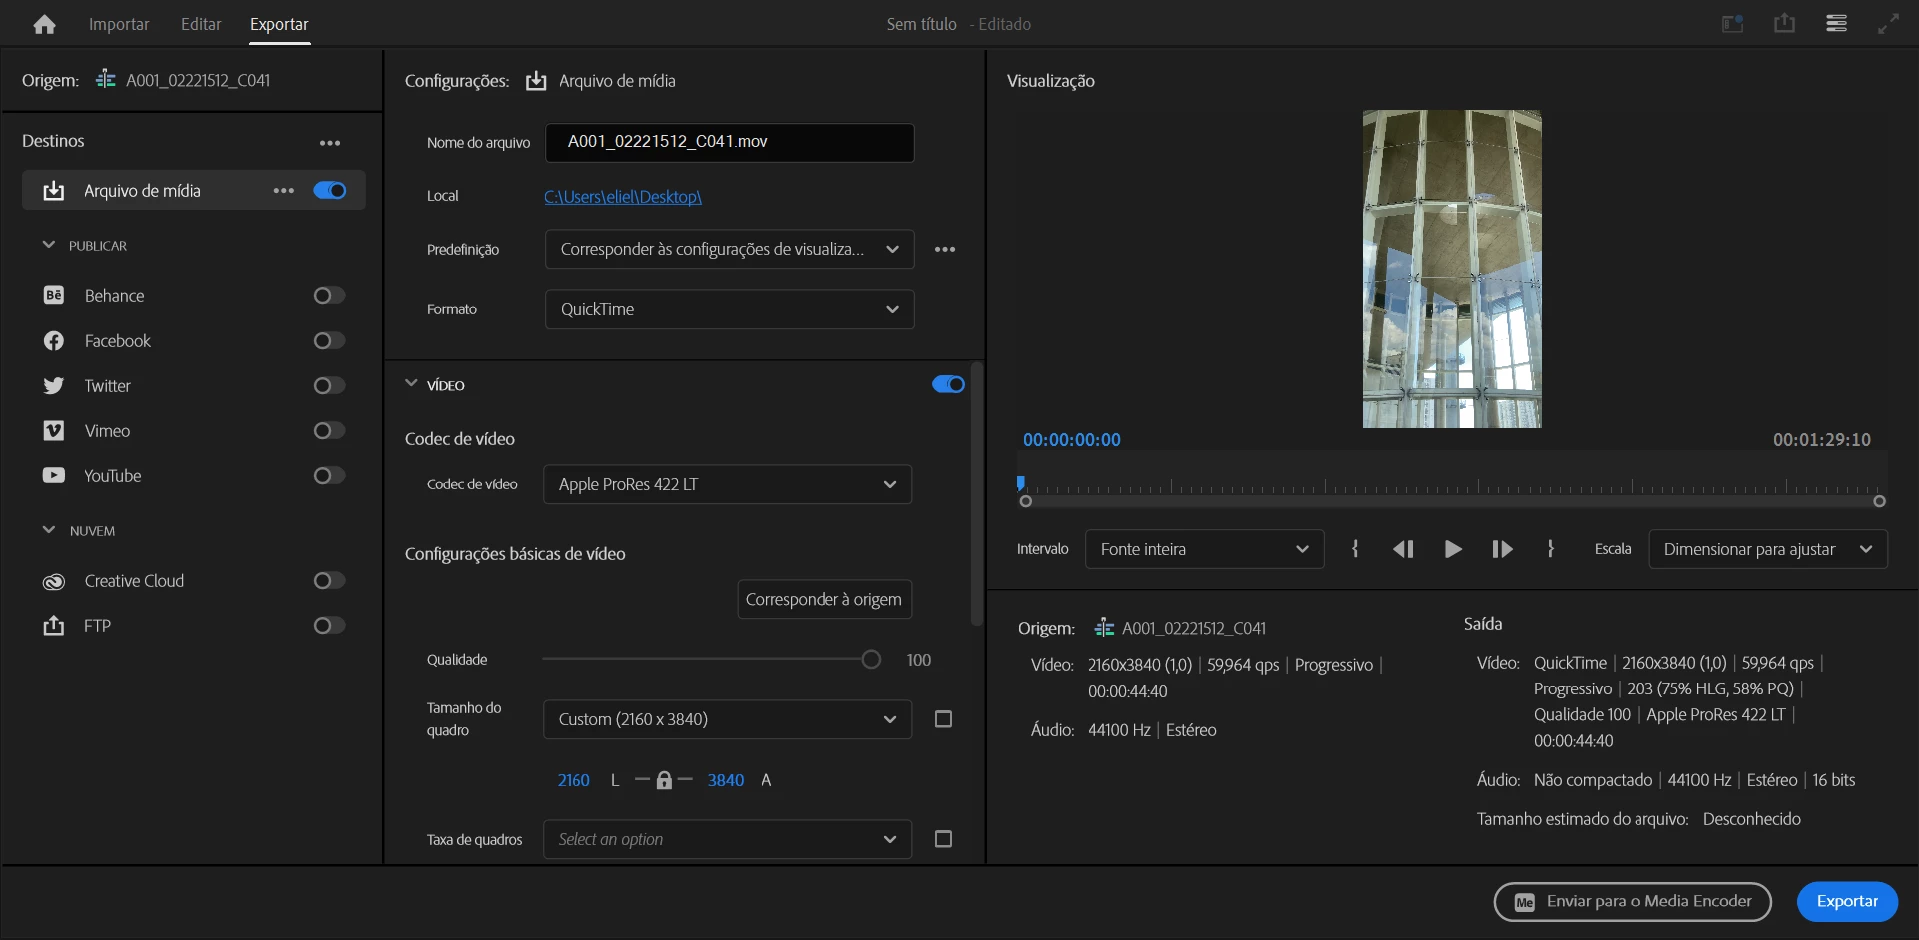Screen dimensions: 1919x940
Task: Click the Exportar button
Action: [1847, 901]
